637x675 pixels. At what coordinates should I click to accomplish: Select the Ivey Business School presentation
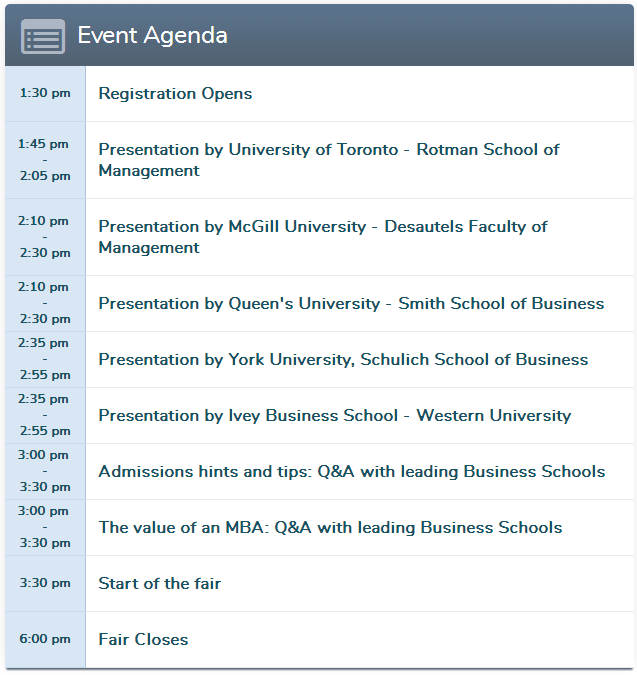tap(334, 416)
